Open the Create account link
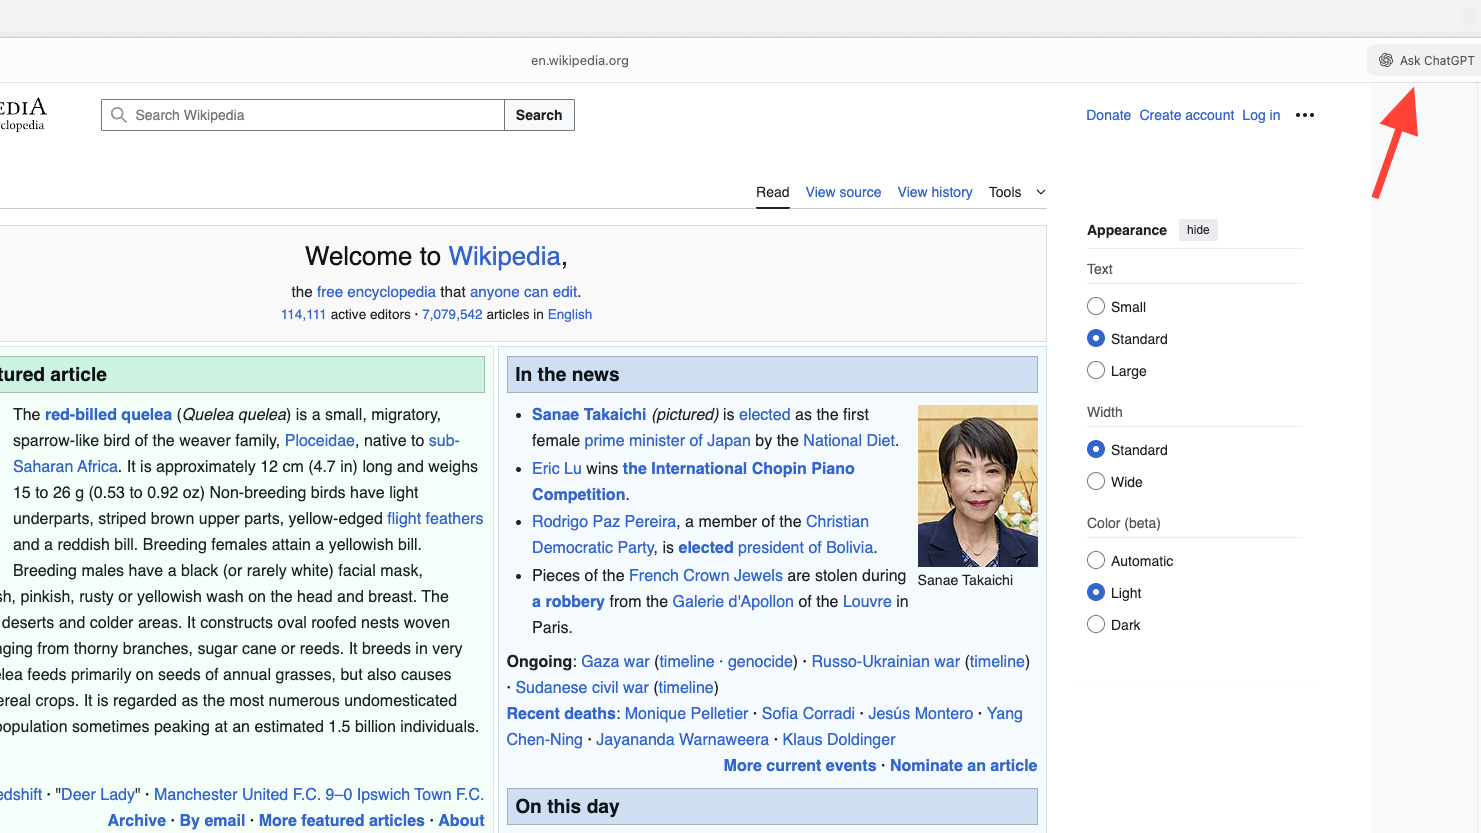 pos(1186,115)
